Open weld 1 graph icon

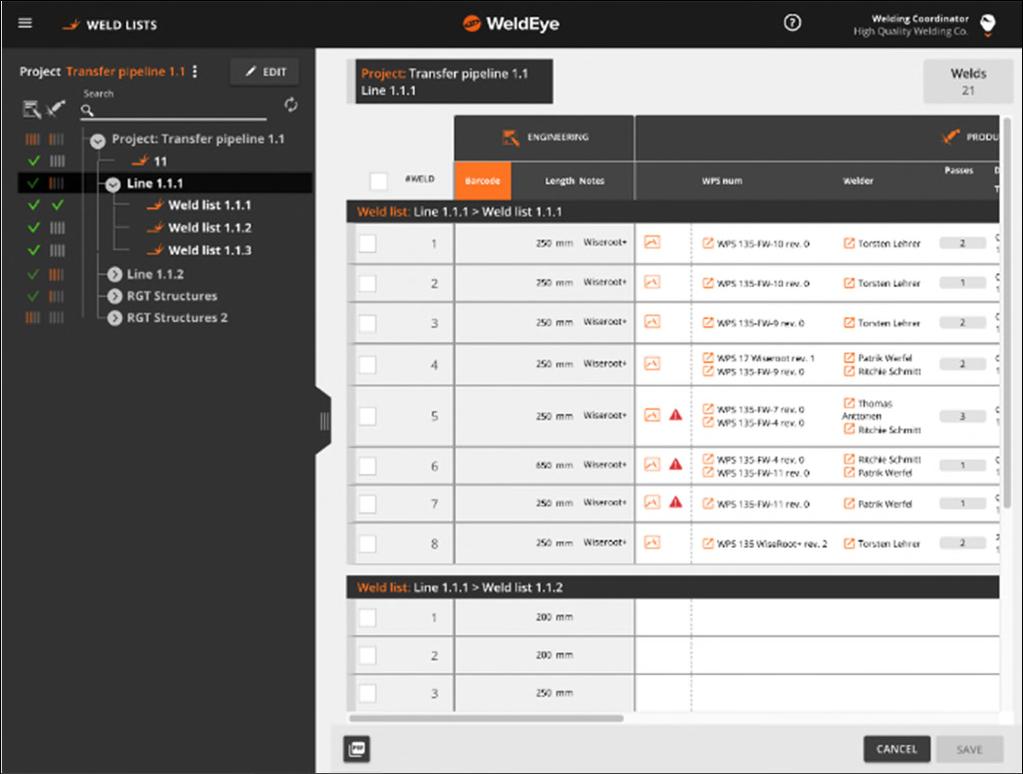[652, 242]
